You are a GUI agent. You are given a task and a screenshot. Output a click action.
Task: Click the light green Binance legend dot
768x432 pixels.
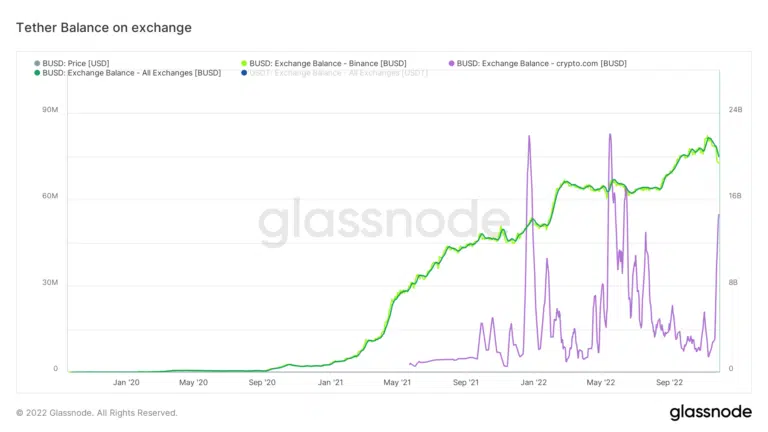coord(245,63)
